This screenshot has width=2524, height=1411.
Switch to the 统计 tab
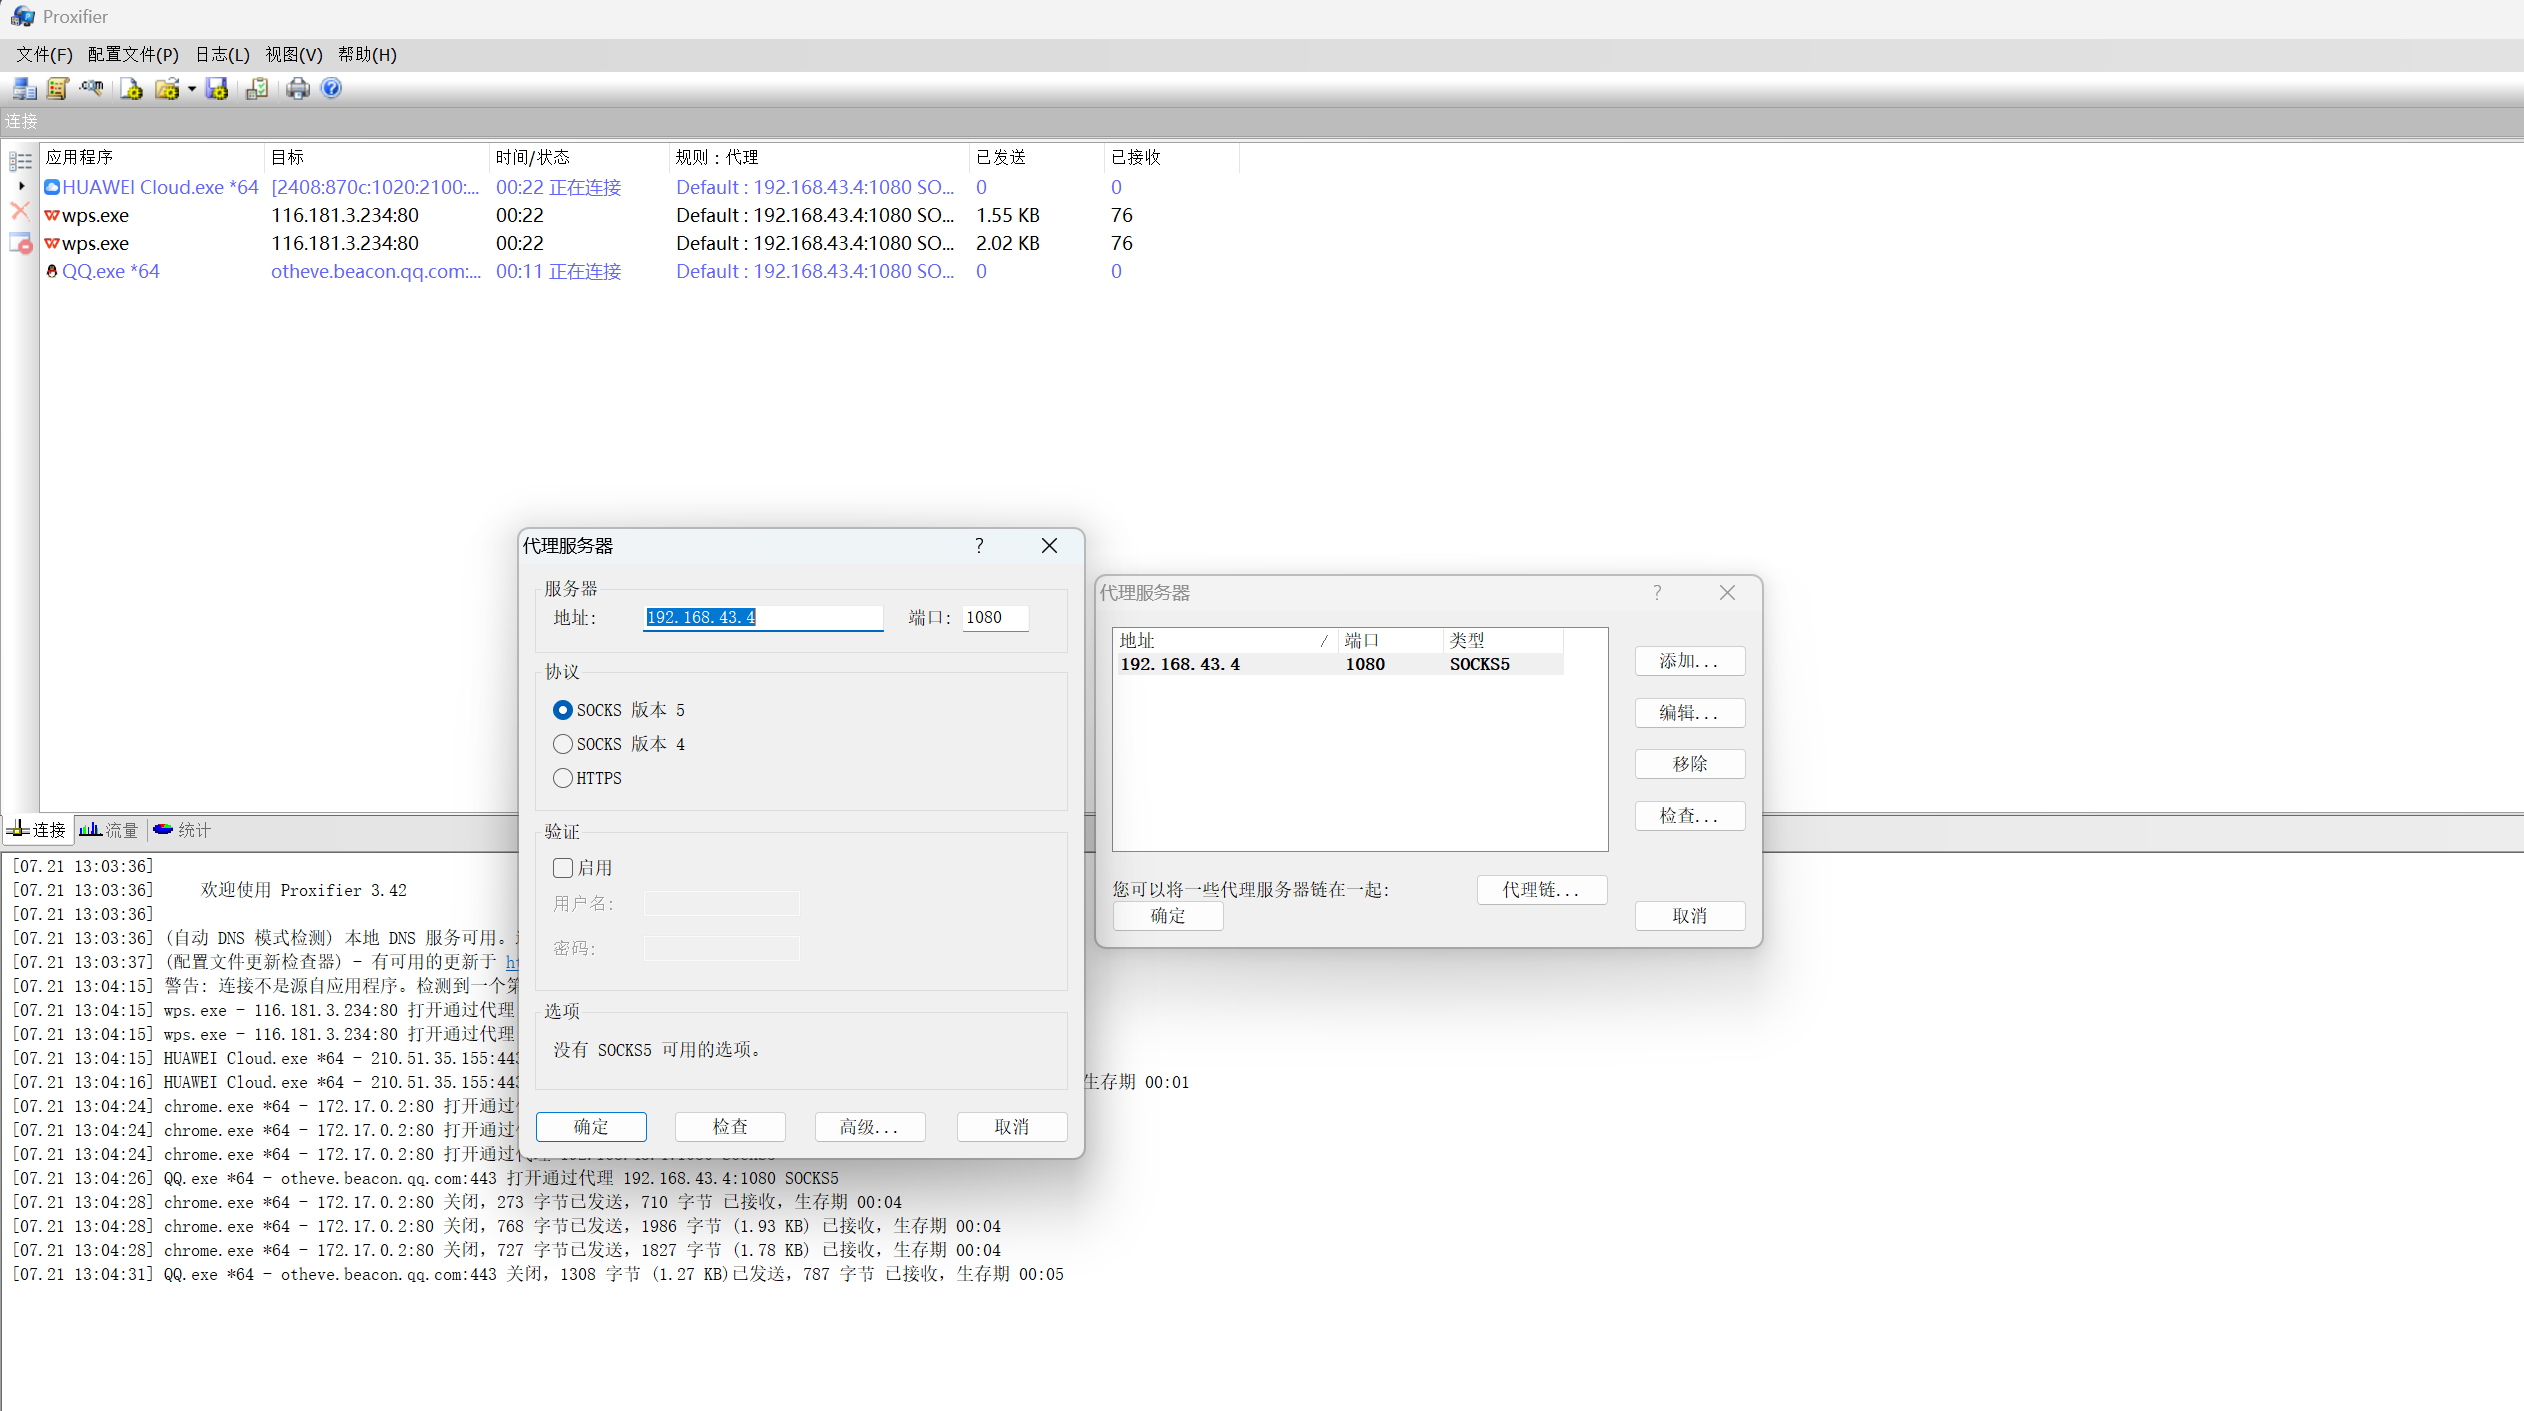182,830
